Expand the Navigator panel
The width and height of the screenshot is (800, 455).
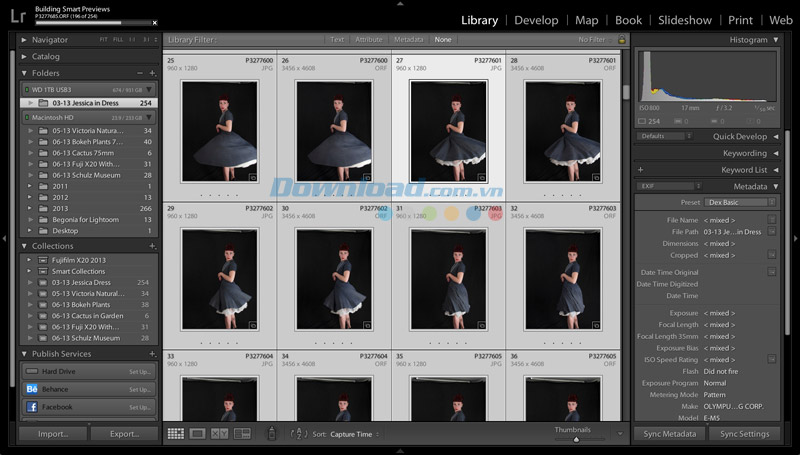point(24,40)
